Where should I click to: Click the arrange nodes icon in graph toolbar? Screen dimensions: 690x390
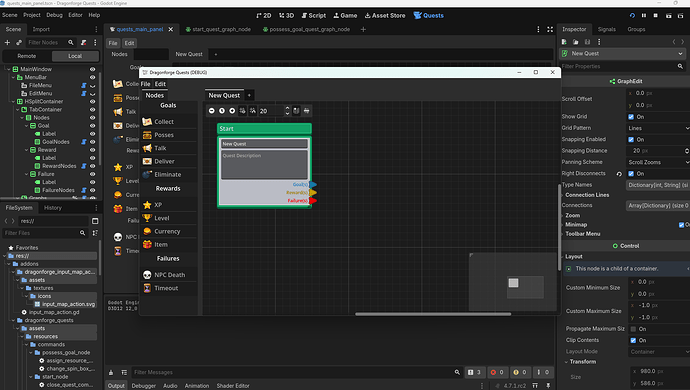307,111
